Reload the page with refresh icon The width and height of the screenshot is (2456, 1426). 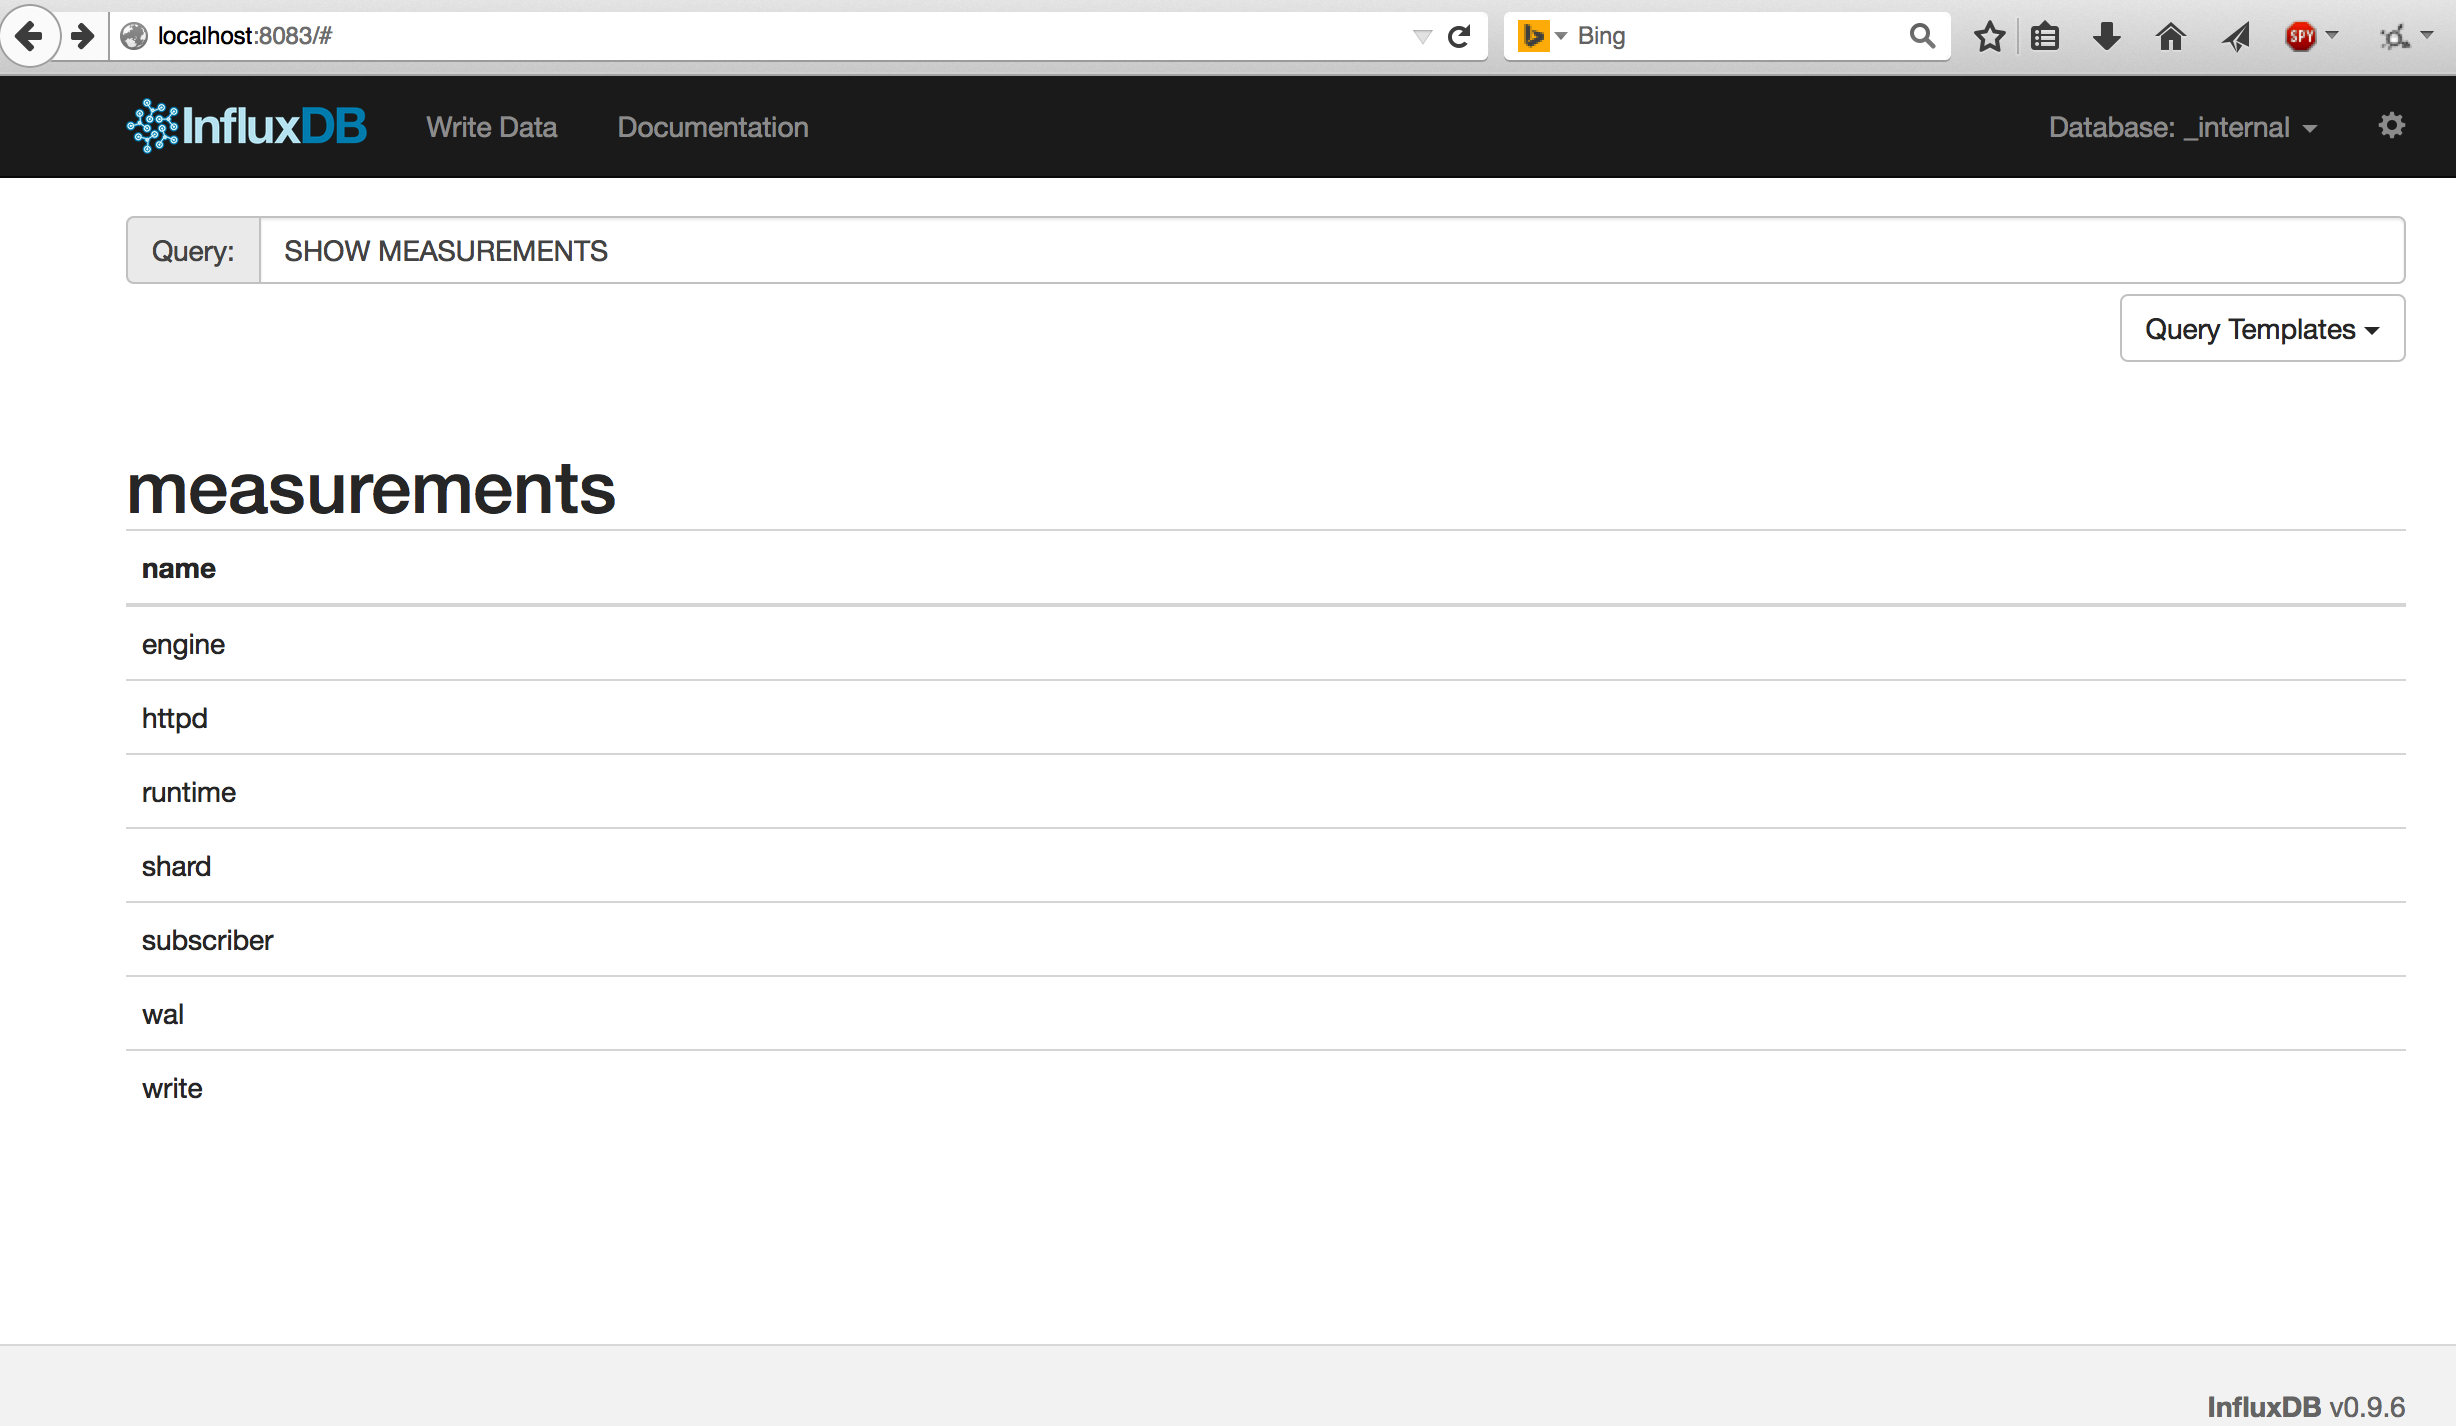1459,37
